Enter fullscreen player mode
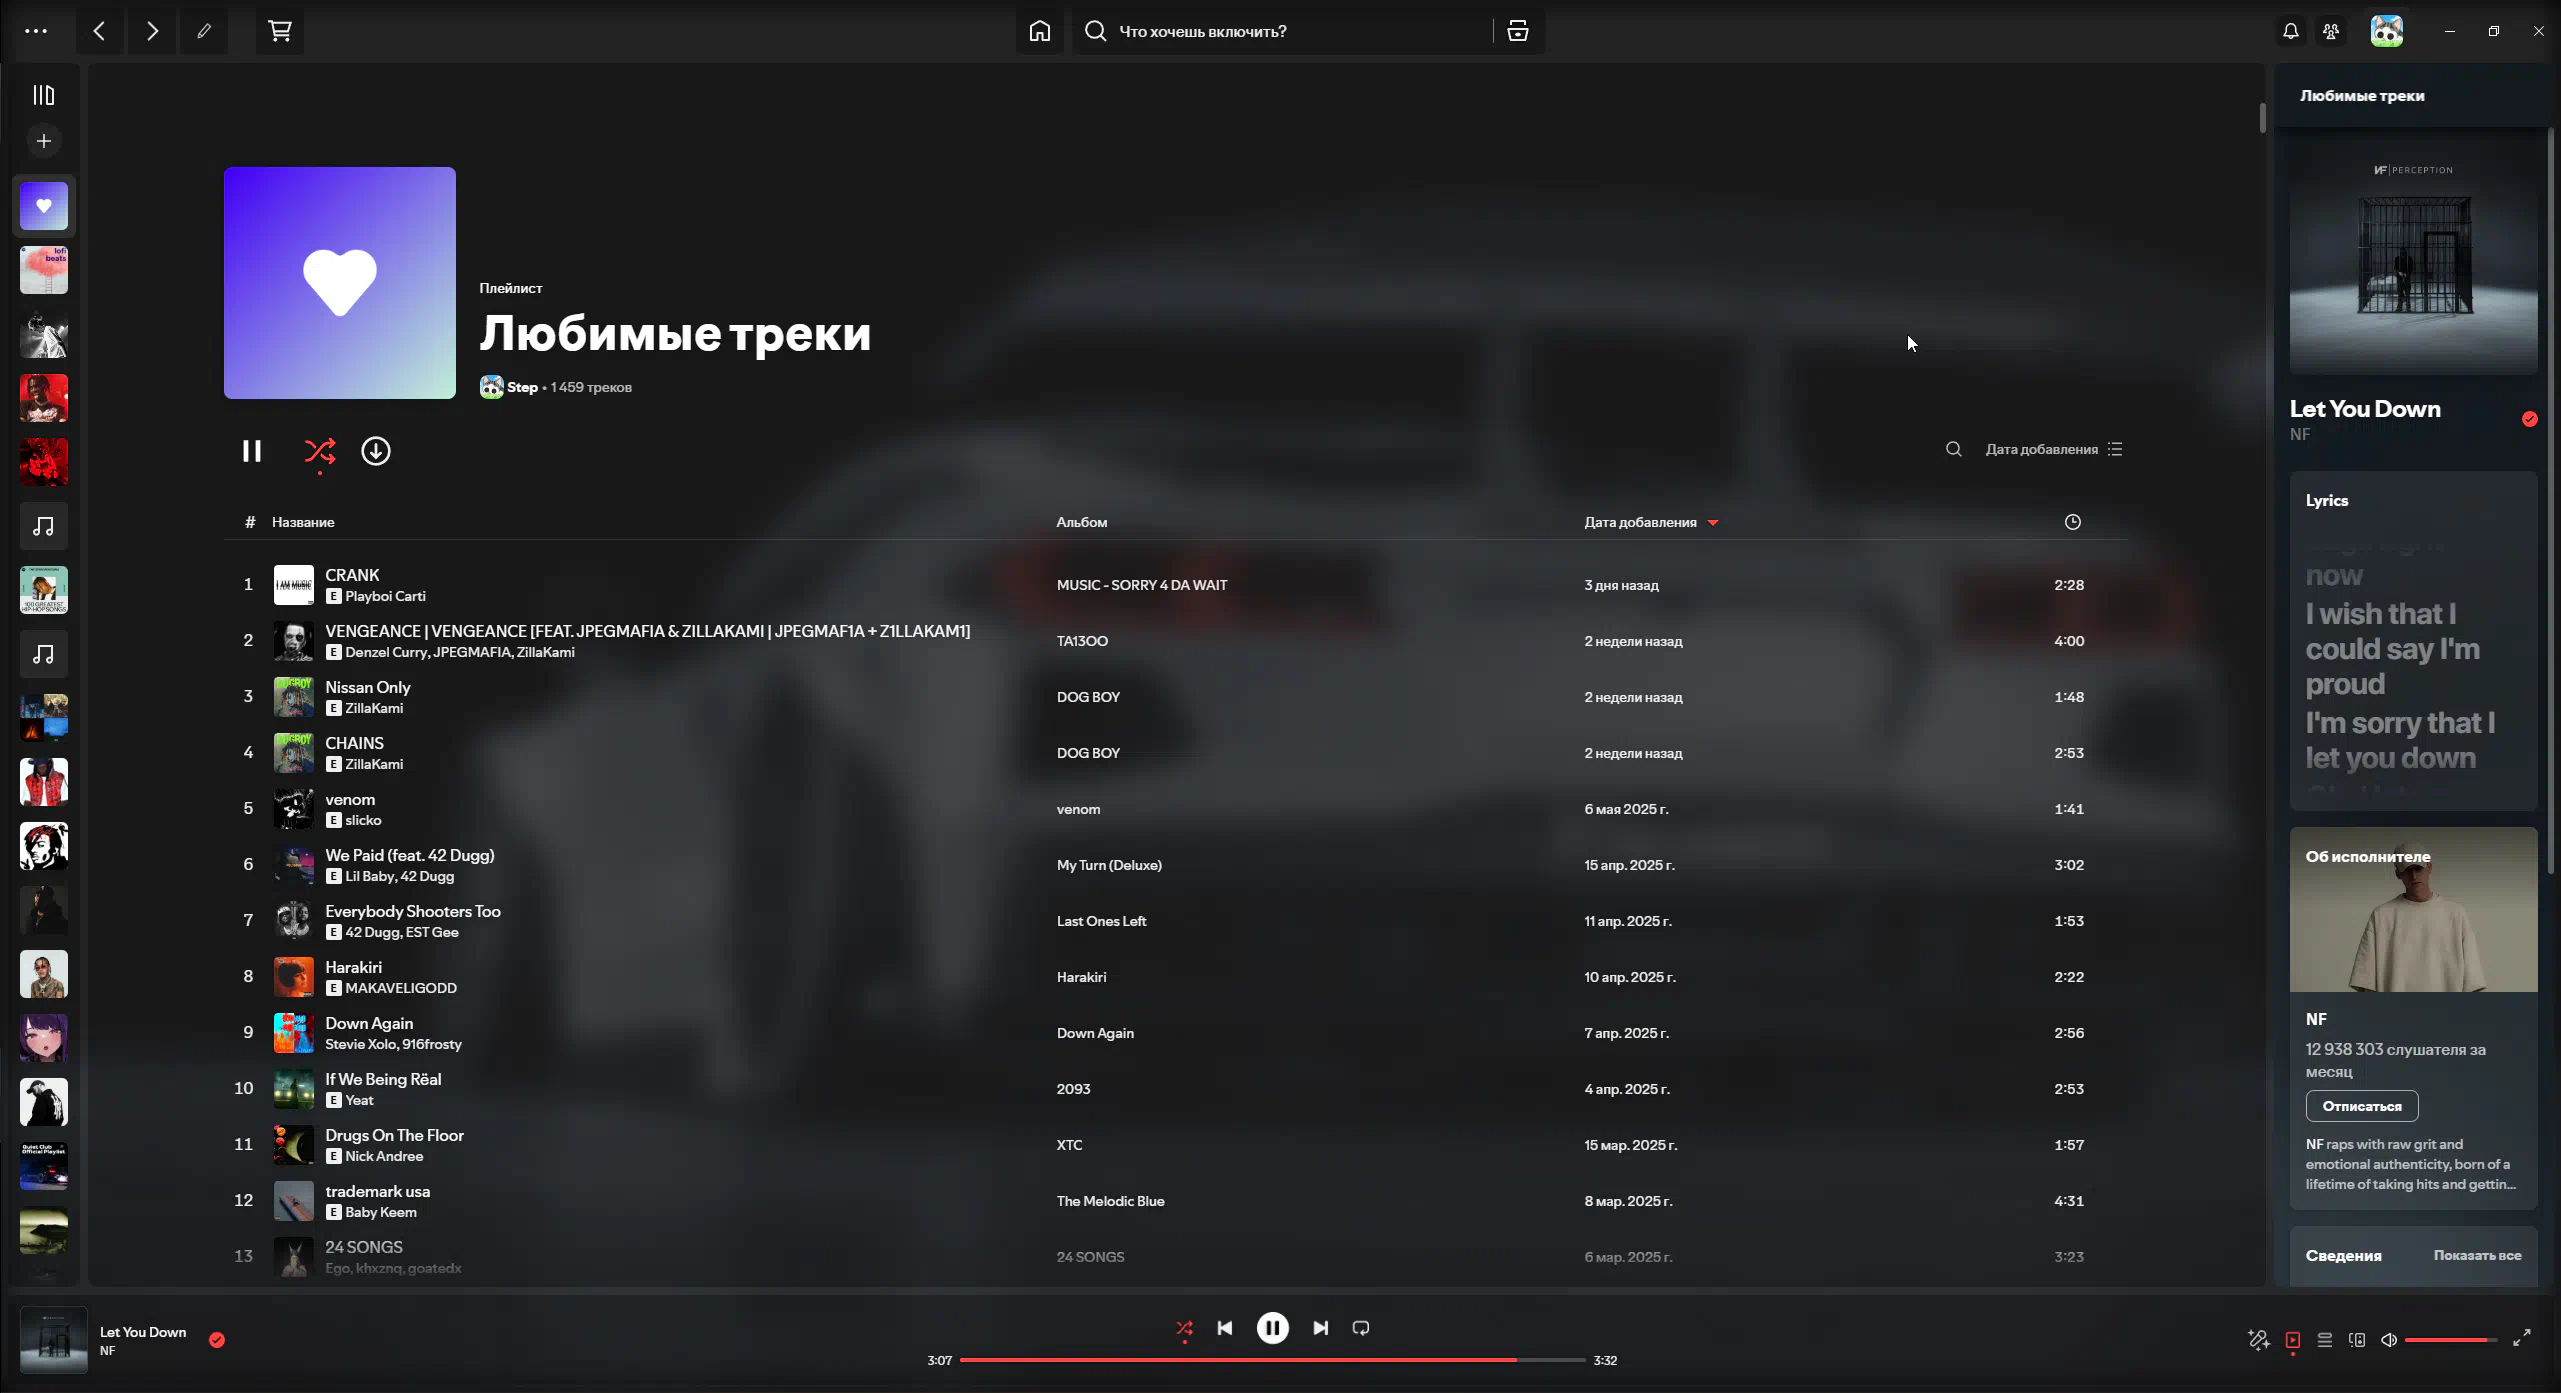This screenshot has height=1393, width=2561. tap(2522, 1338)
